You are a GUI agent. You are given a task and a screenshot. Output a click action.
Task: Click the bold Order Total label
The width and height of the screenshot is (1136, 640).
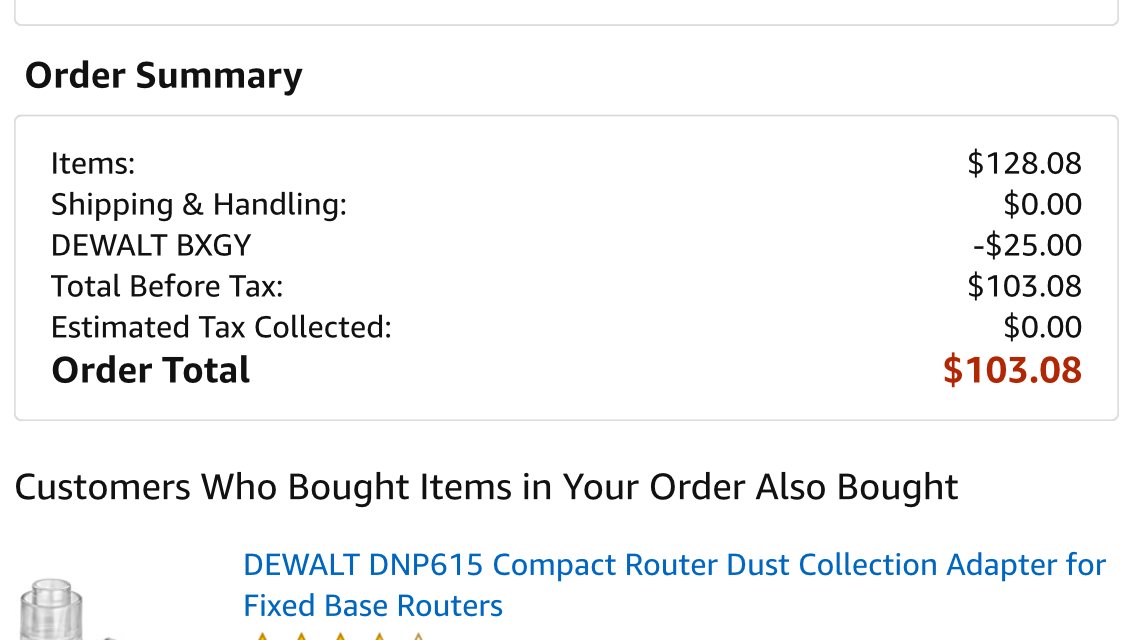pyautogui.click(x=151, y=370)
